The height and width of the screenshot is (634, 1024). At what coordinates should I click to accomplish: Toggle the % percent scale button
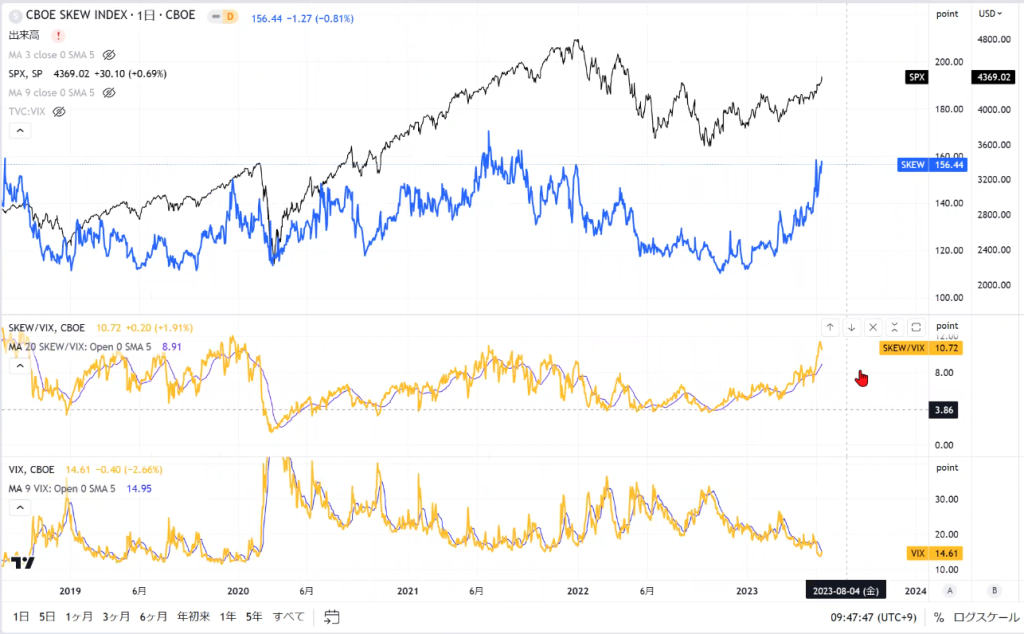point(938,617)
